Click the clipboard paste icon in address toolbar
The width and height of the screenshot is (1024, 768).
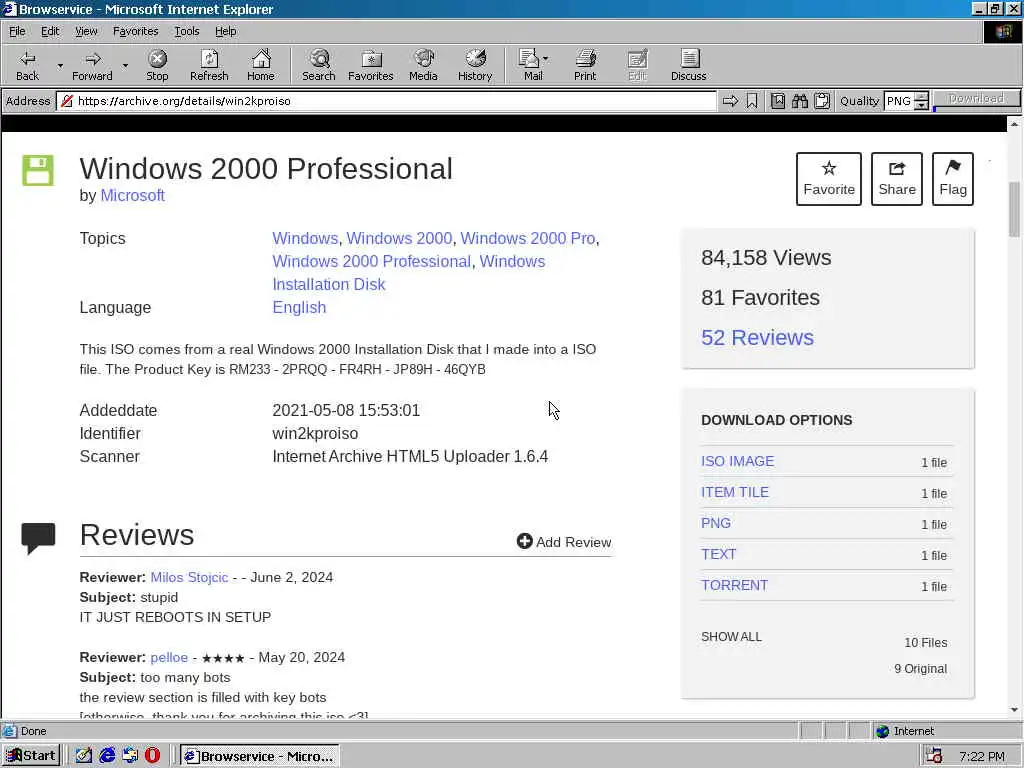coord(822,101)
